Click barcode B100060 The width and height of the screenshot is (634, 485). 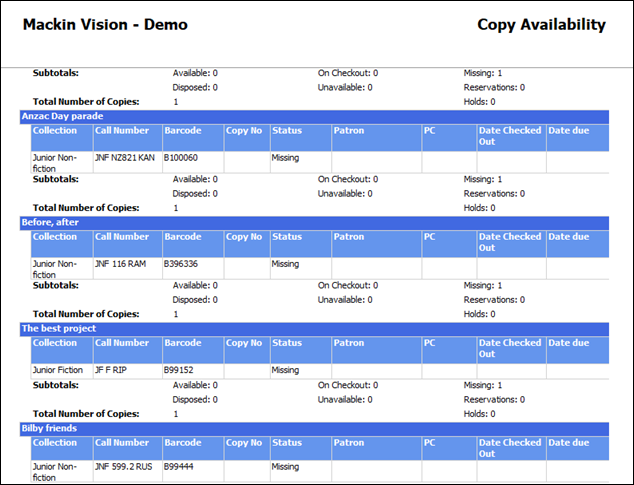pos(181,158)
